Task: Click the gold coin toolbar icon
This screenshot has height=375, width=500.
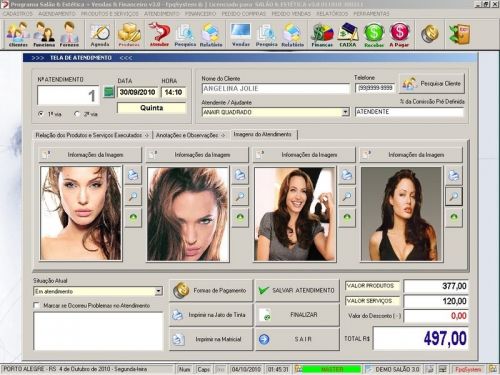Action: [x=430, y=34]
